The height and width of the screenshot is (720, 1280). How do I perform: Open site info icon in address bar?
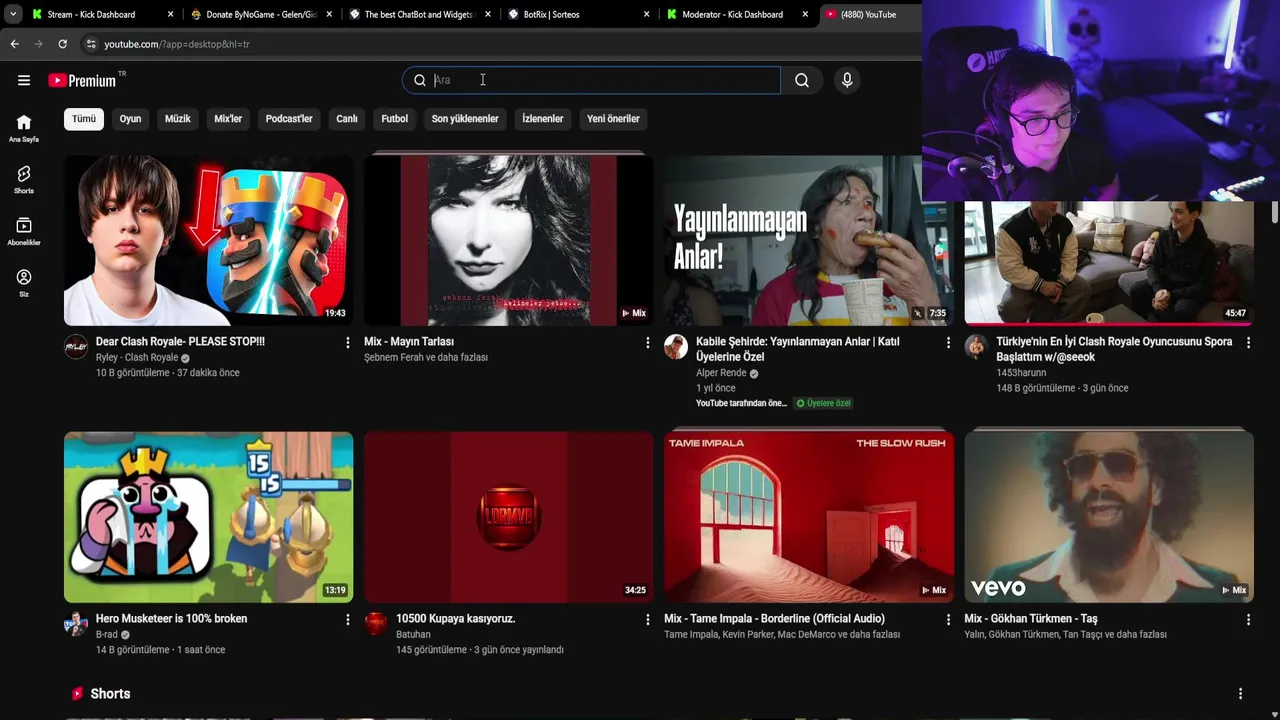click(91, 44)
